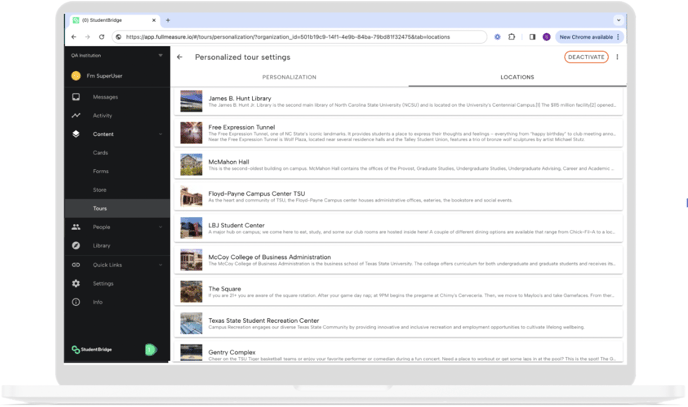Click the McMahon Hall thumbnail
The width and height of the screenshot is (688, 407).
pyautogui.click(x=191, y=164)
